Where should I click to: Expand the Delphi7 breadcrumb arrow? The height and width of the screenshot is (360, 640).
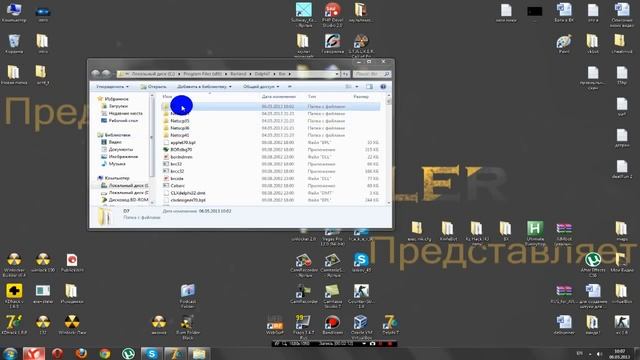coord(274,74)
